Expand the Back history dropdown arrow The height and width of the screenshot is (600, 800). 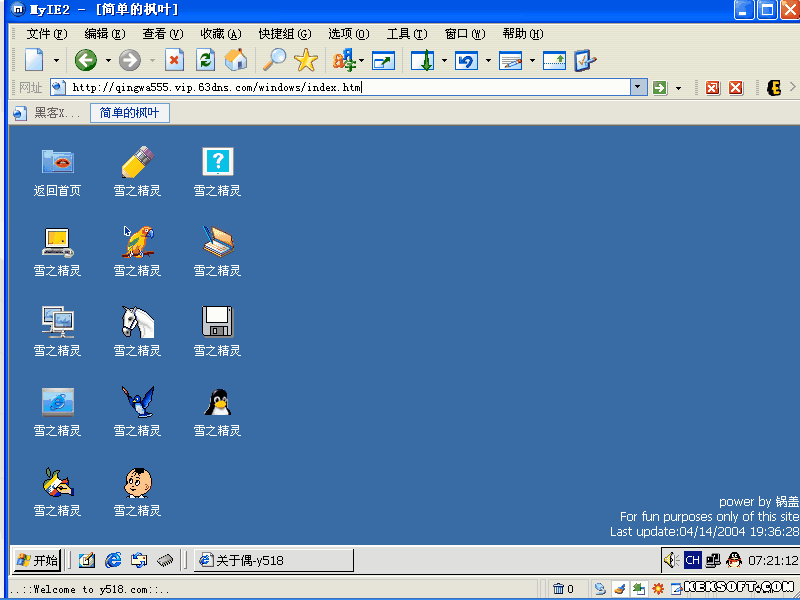pyautogui.click(x=108, y=61)
